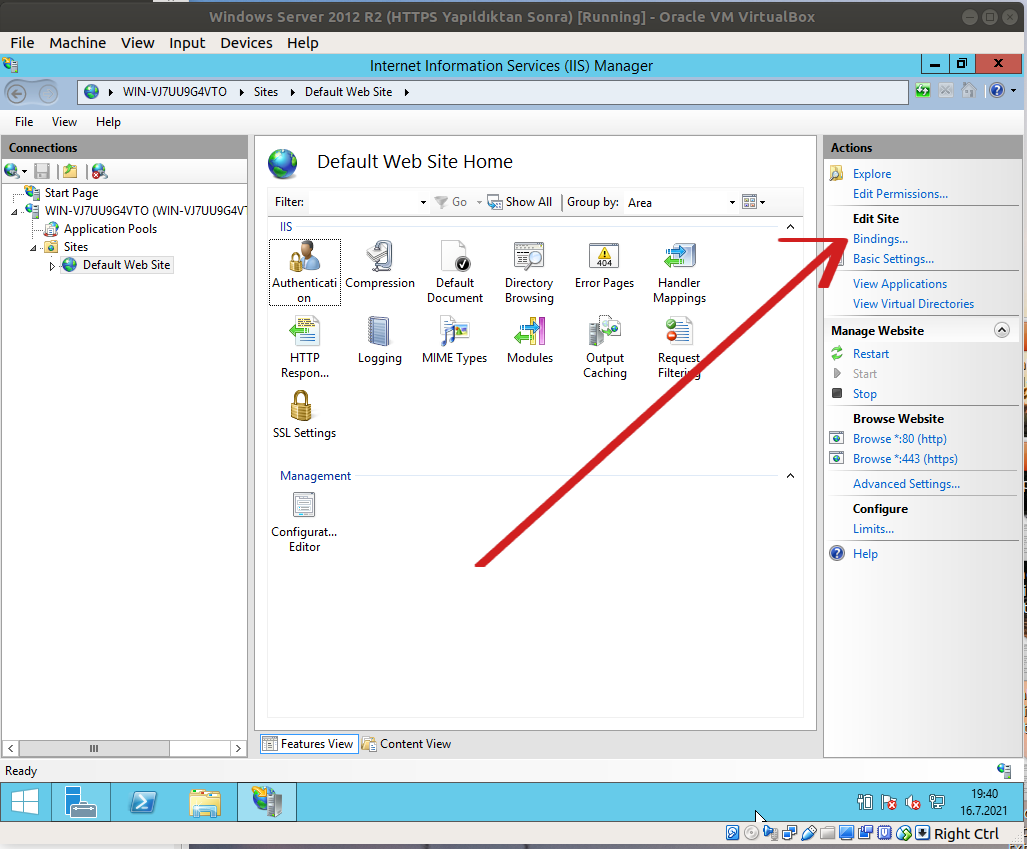Click Browse *:443 (https) link

point(905,459)
